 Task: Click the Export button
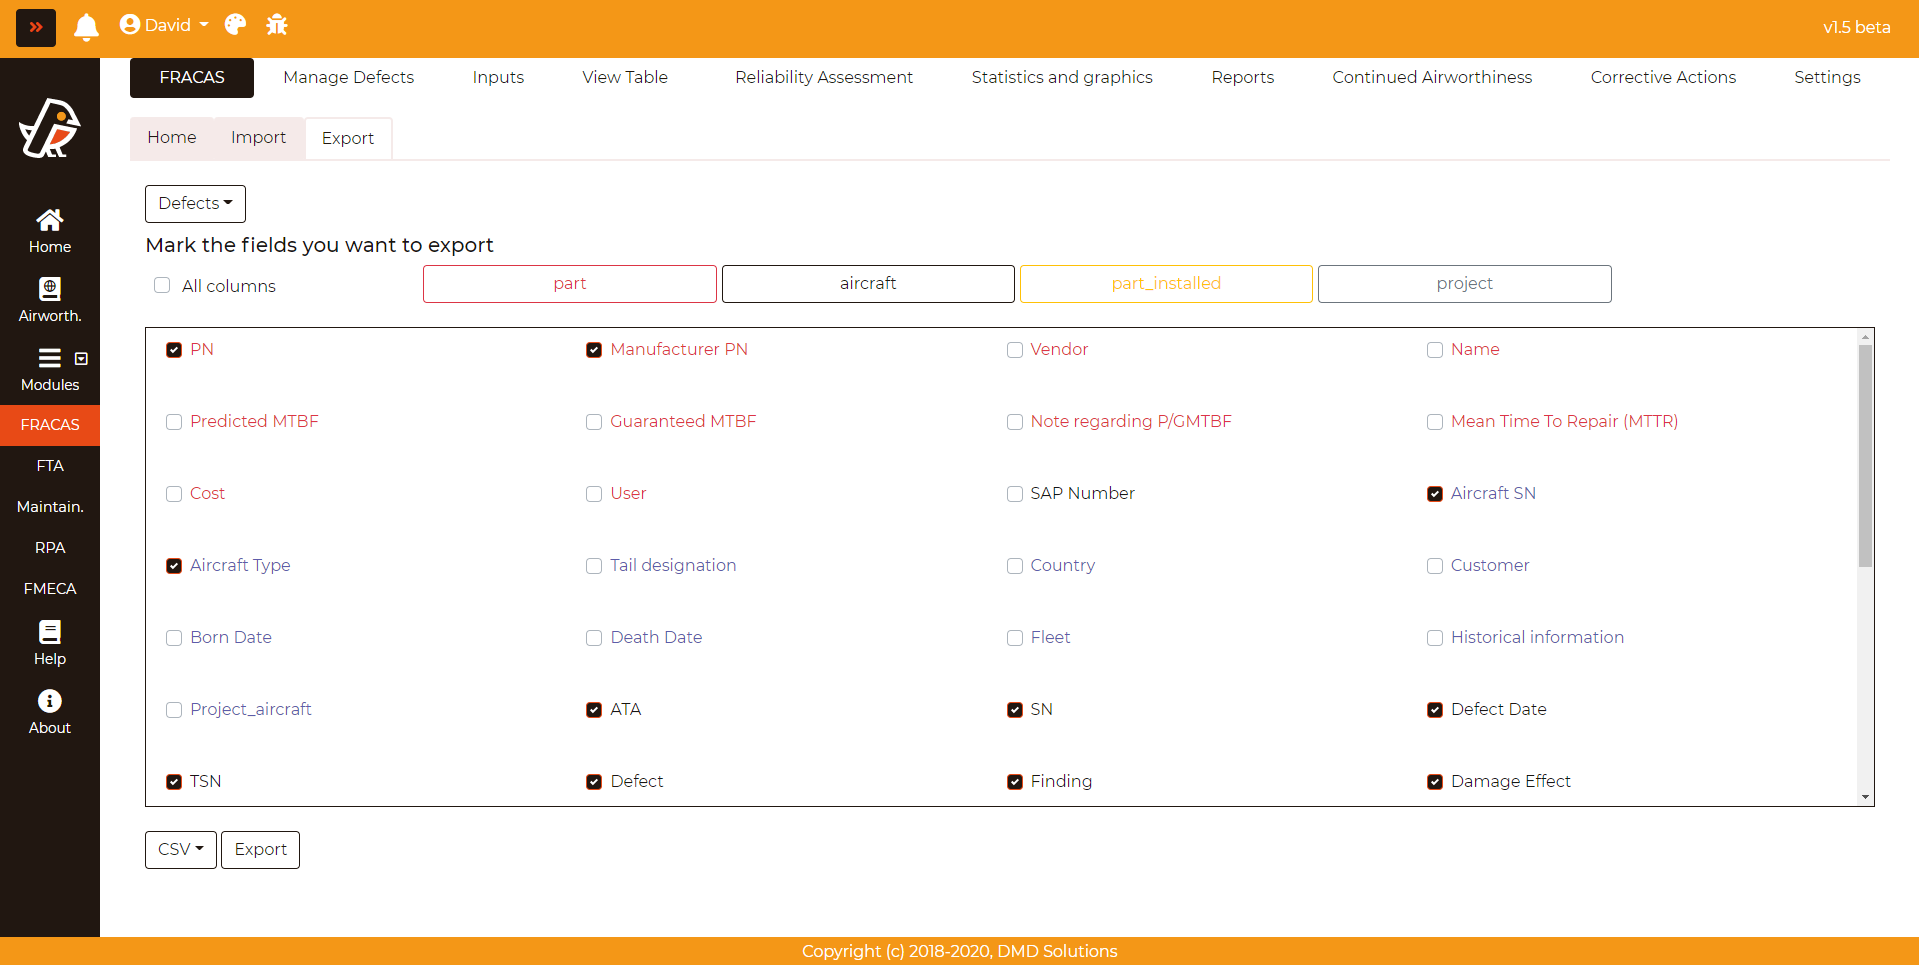(x=260, y=850)
